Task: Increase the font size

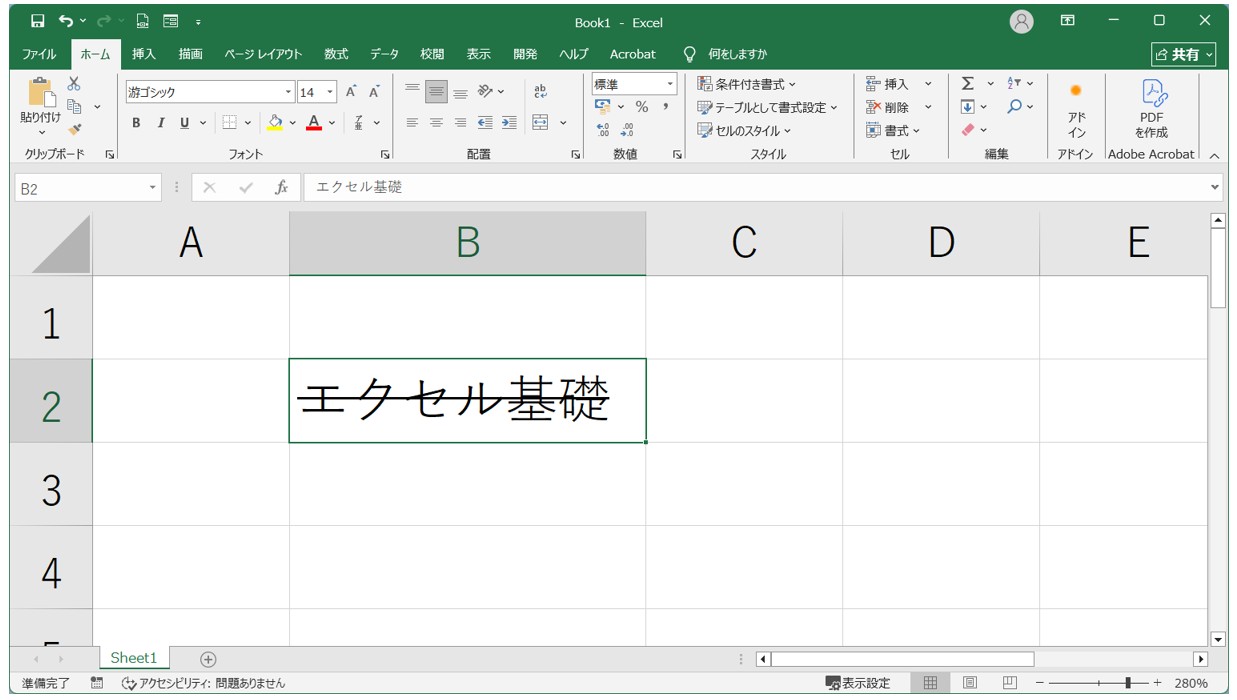Action: click(351, 92)
